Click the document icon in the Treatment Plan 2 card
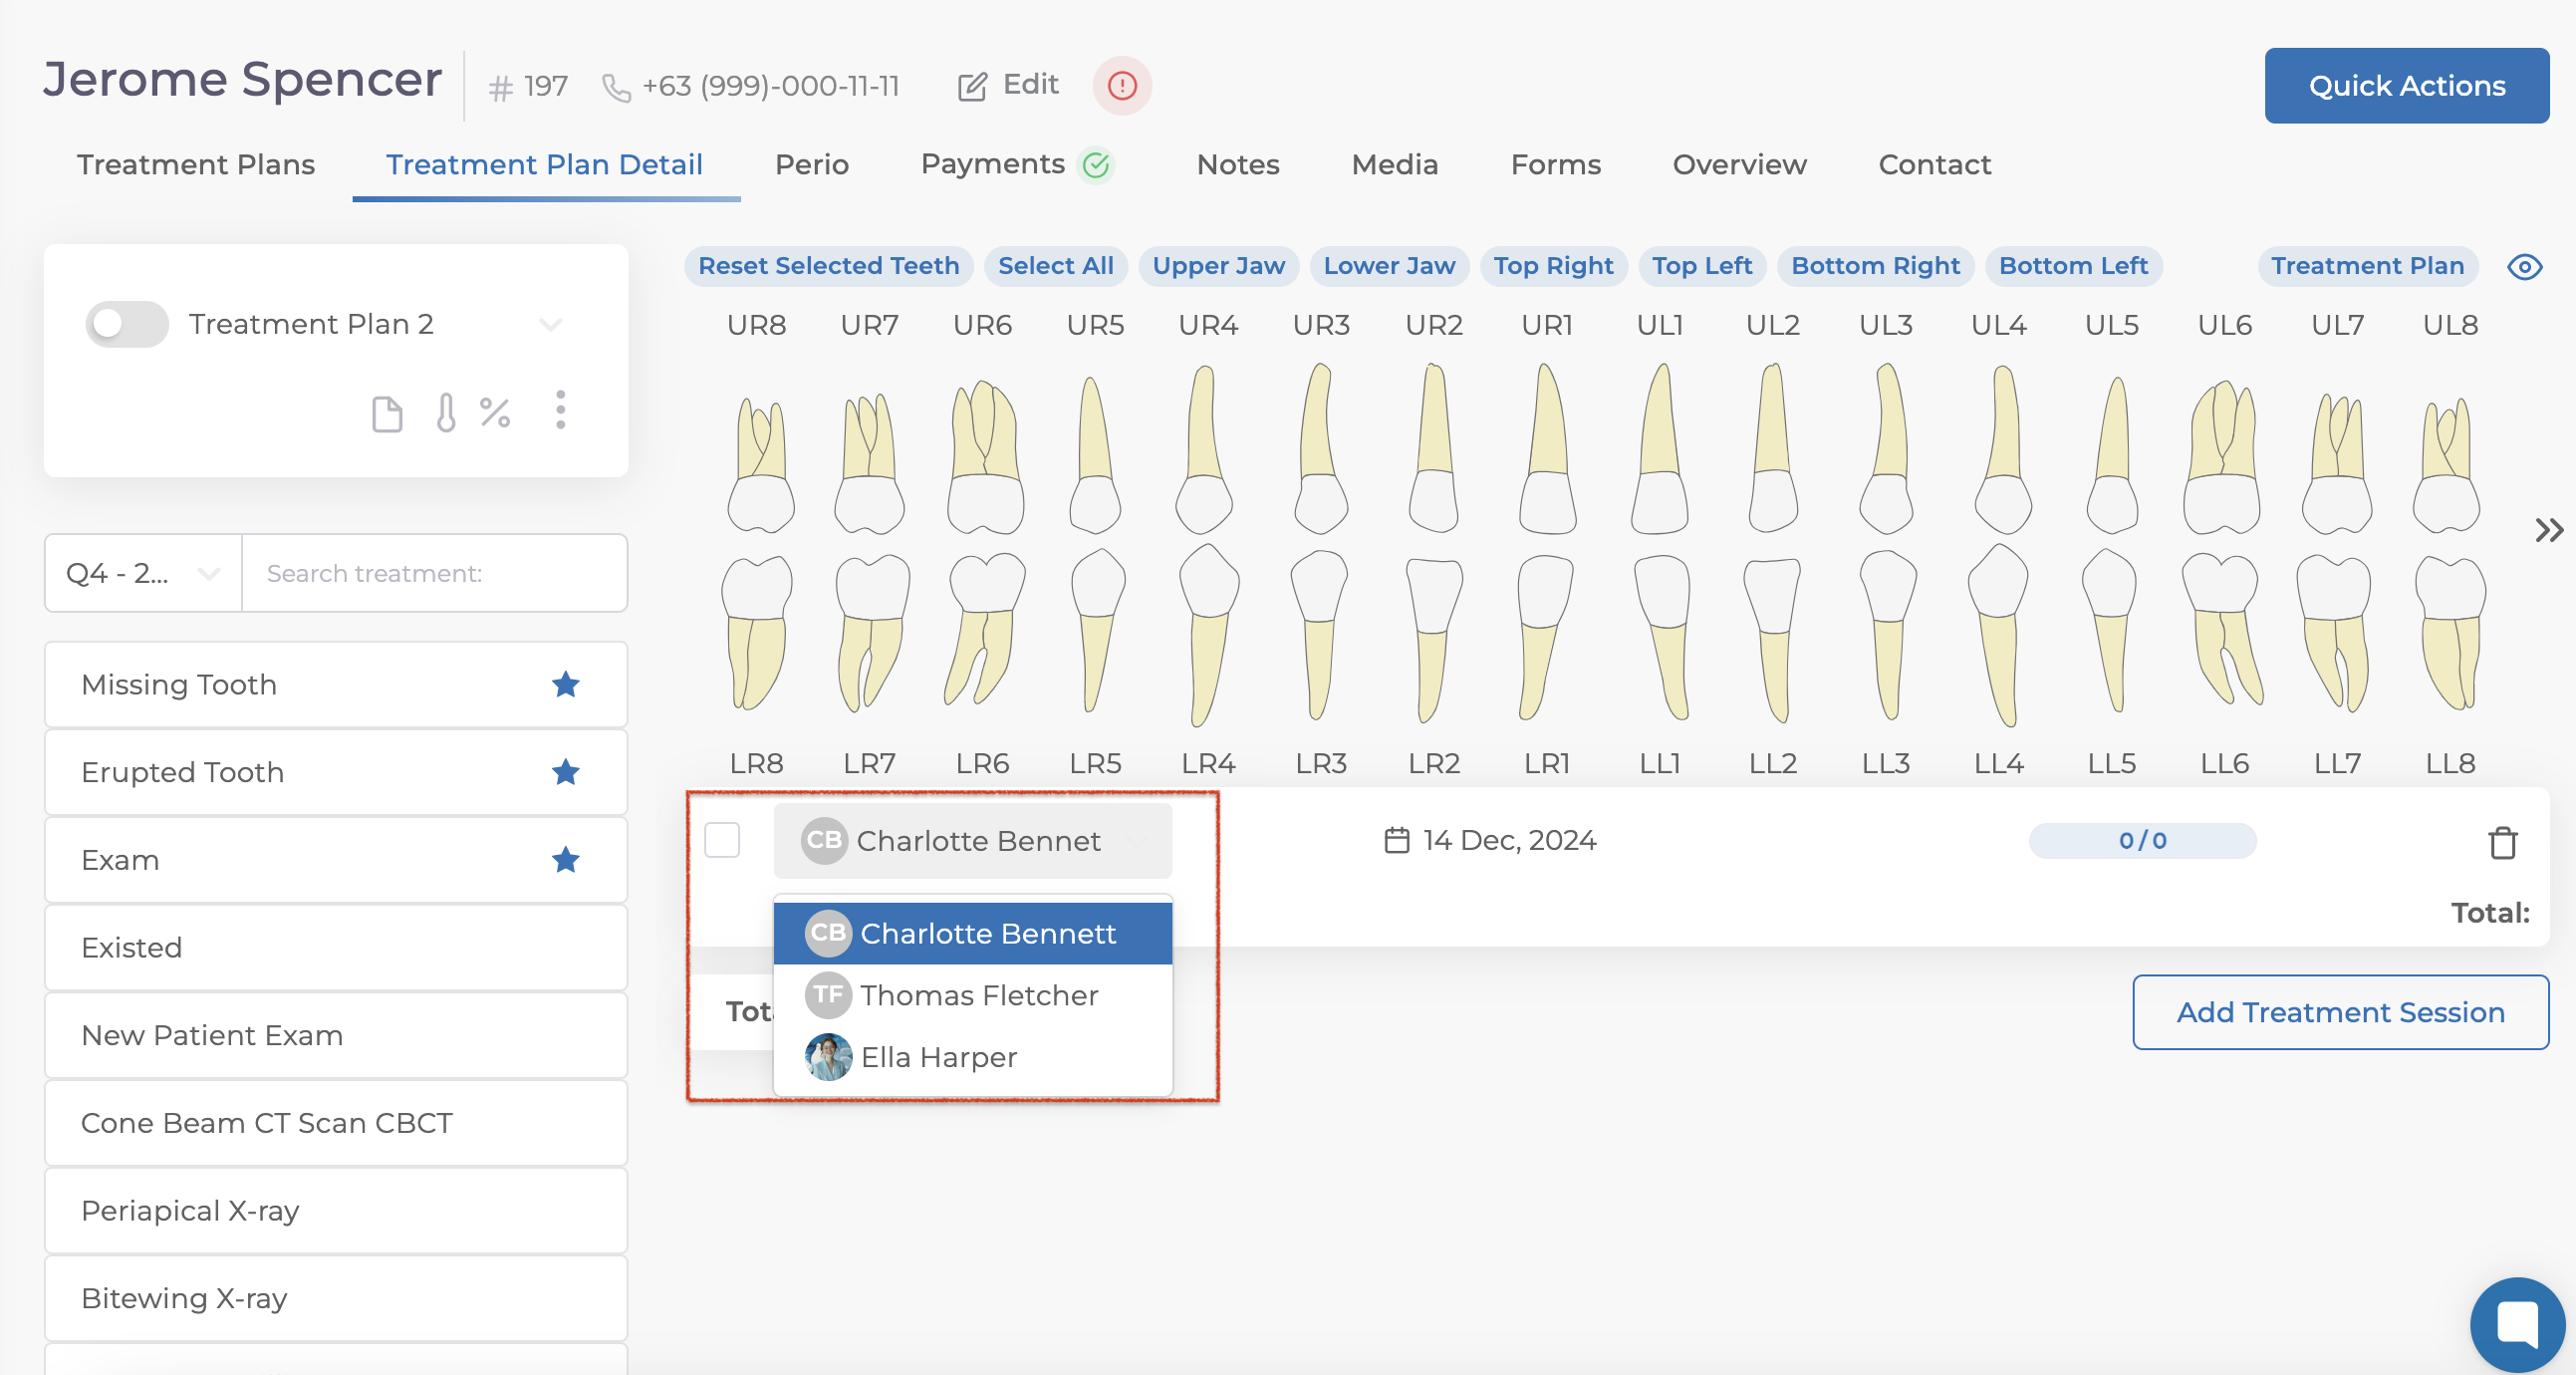The width and height of the screenshot is (2576, 1375). point(387,413)
